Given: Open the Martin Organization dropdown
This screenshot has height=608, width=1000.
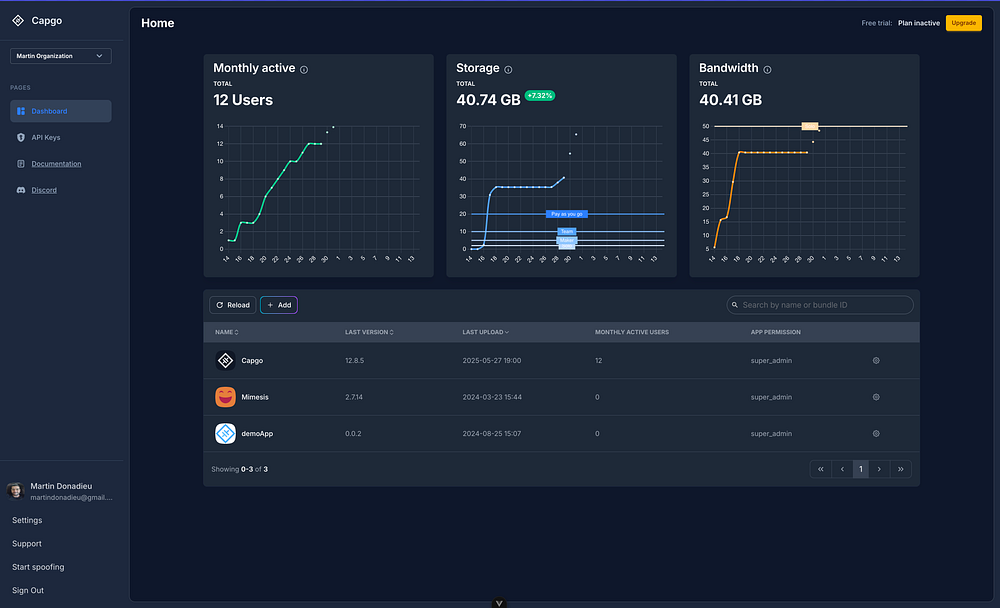Looking at the screenshot, I should 61,56.
